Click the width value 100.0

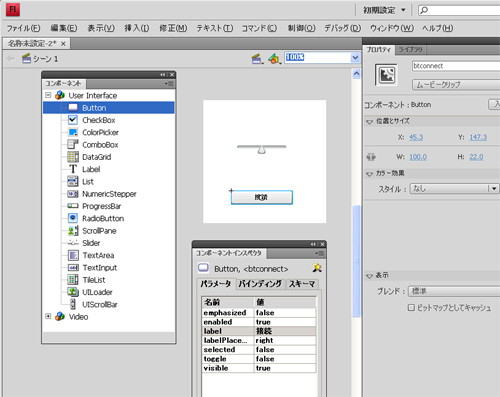click(x=418, y=157)
